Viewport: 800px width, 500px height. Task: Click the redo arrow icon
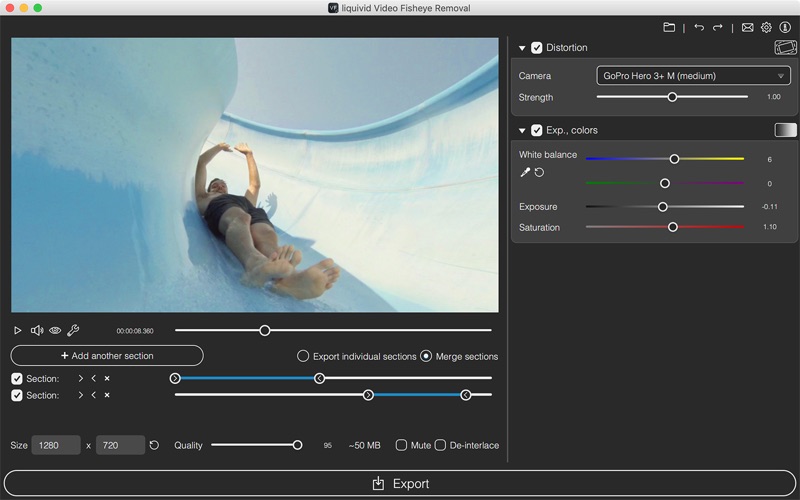[x=718, y=28]
